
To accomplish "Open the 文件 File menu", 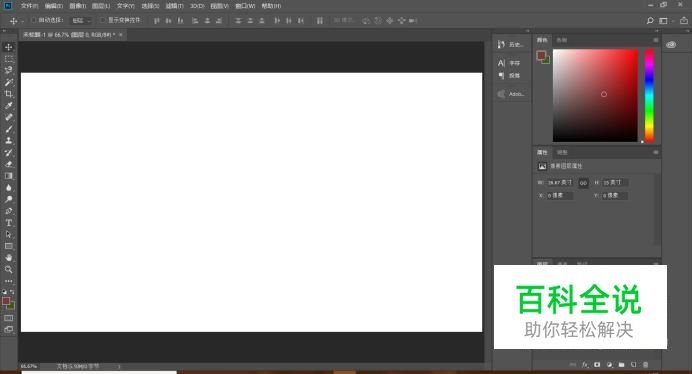I will 29,6.
